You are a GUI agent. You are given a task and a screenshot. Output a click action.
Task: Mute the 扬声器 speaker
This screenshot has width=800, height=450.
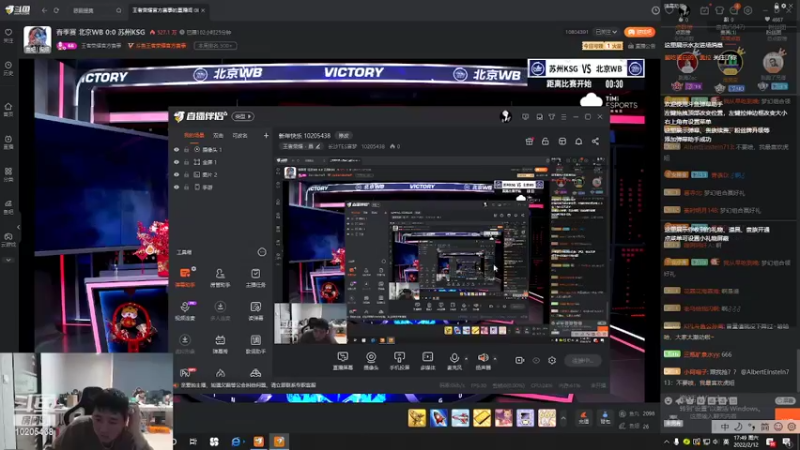point(483,360)
